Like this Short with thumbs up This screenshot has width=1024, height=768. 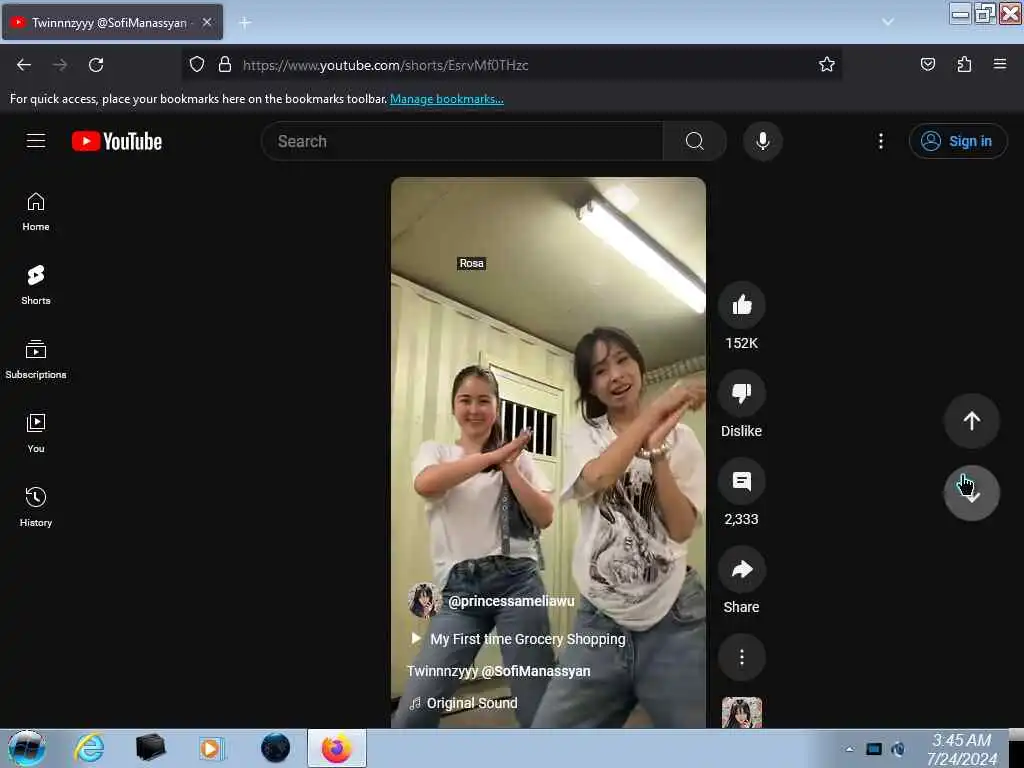pos(742,305)
